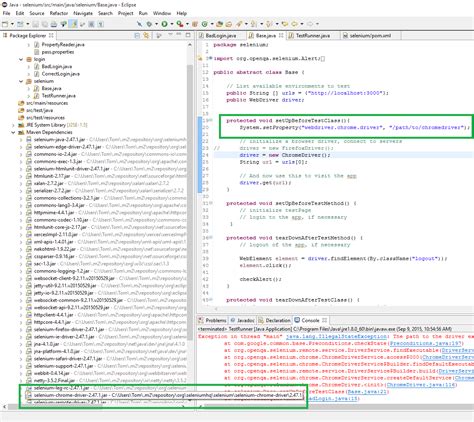Toggle Link with Editor in Package Explorer
The image size is (474, 422).
(x=146, y=35)
